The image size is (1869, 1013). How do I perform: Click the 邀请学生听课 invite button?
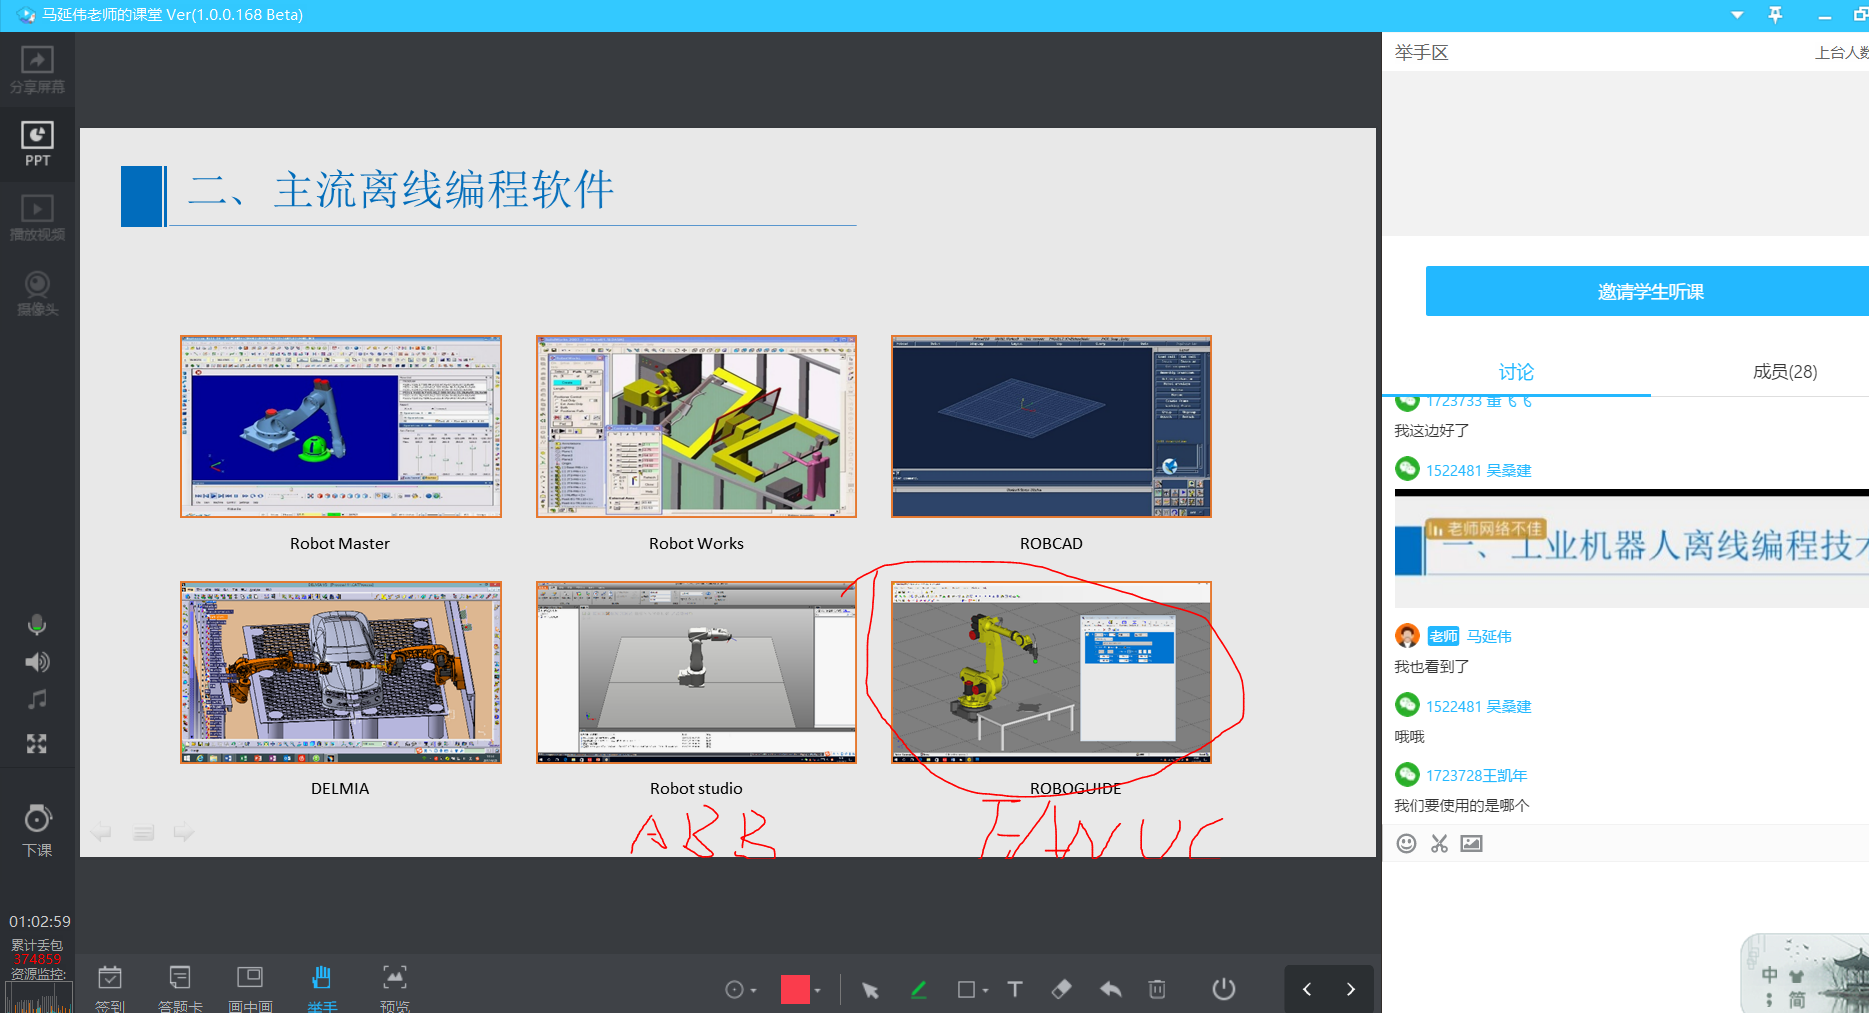click(x=1648, y=291)
